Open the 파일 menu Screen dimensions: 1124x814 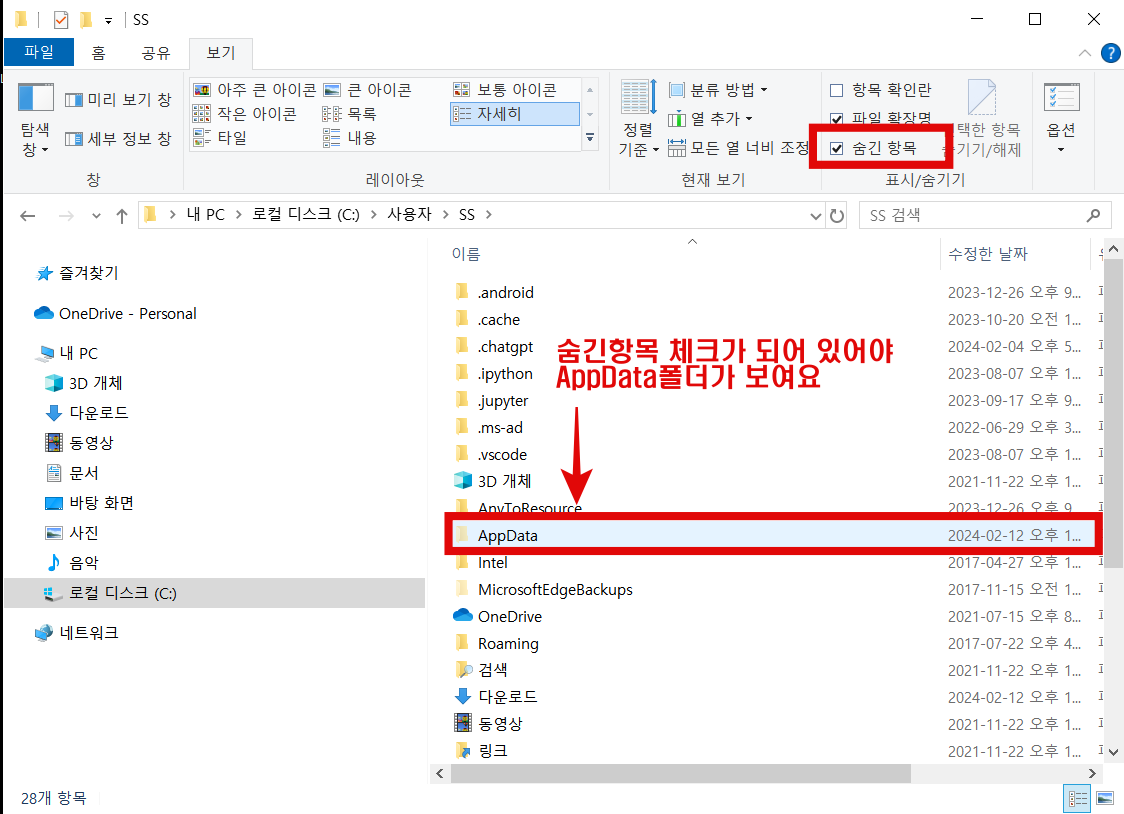click(x=38, y=53)
